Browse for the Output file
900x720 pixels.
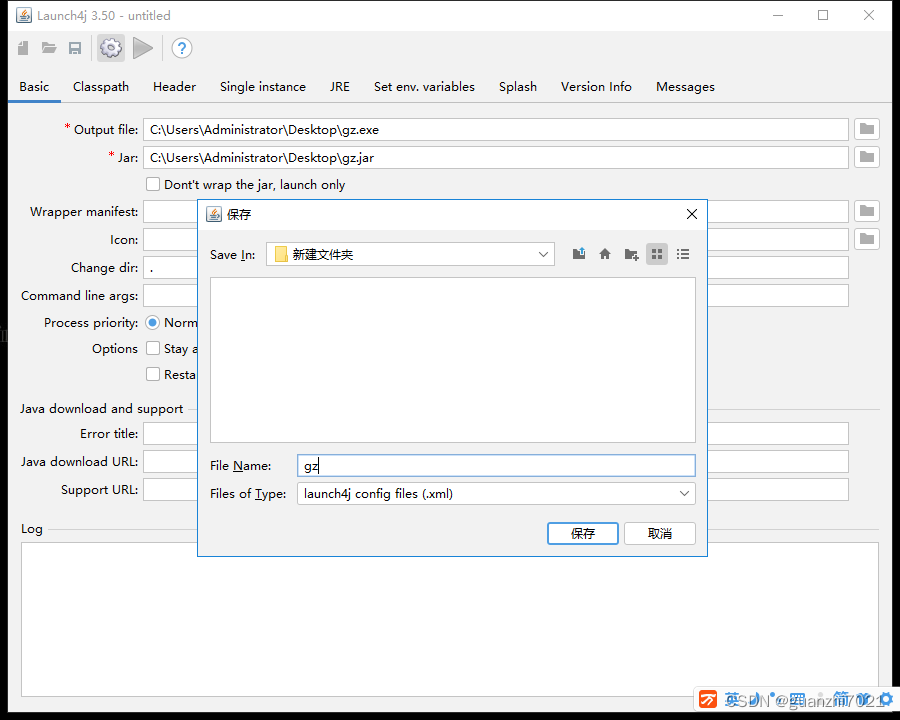pos(866,129)
